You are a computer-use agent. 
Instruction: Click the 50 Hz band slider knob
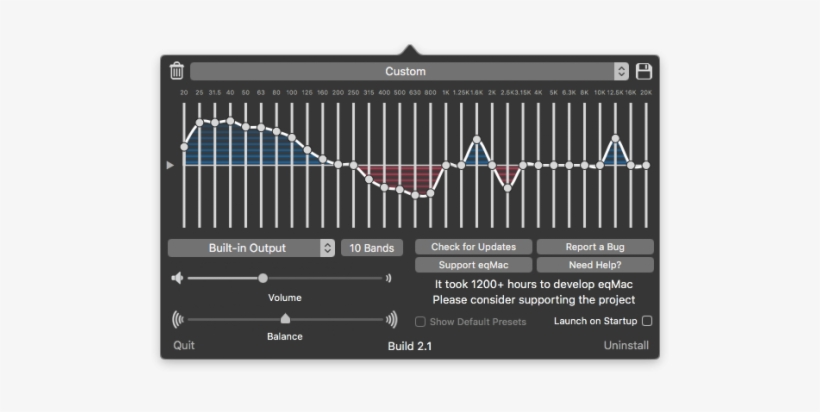coord(246,127)
